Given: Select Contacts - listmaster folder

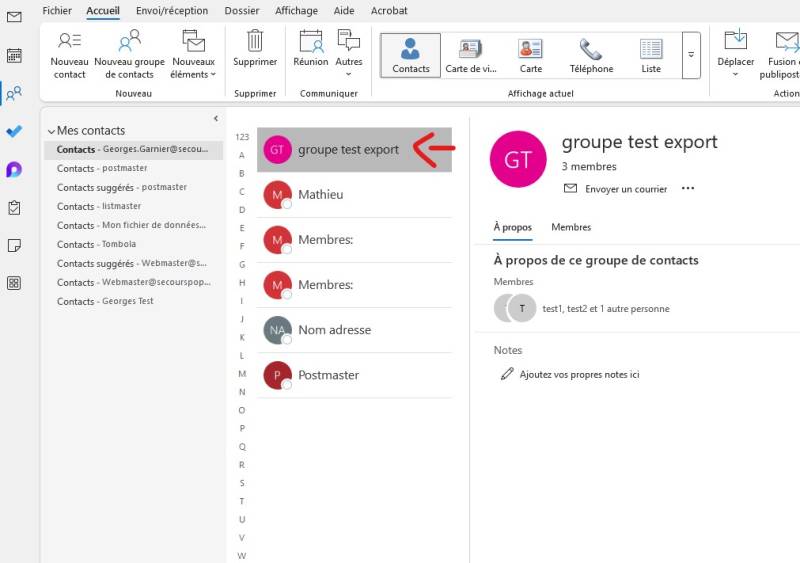Looking at the screenshot, I should 134,206.
